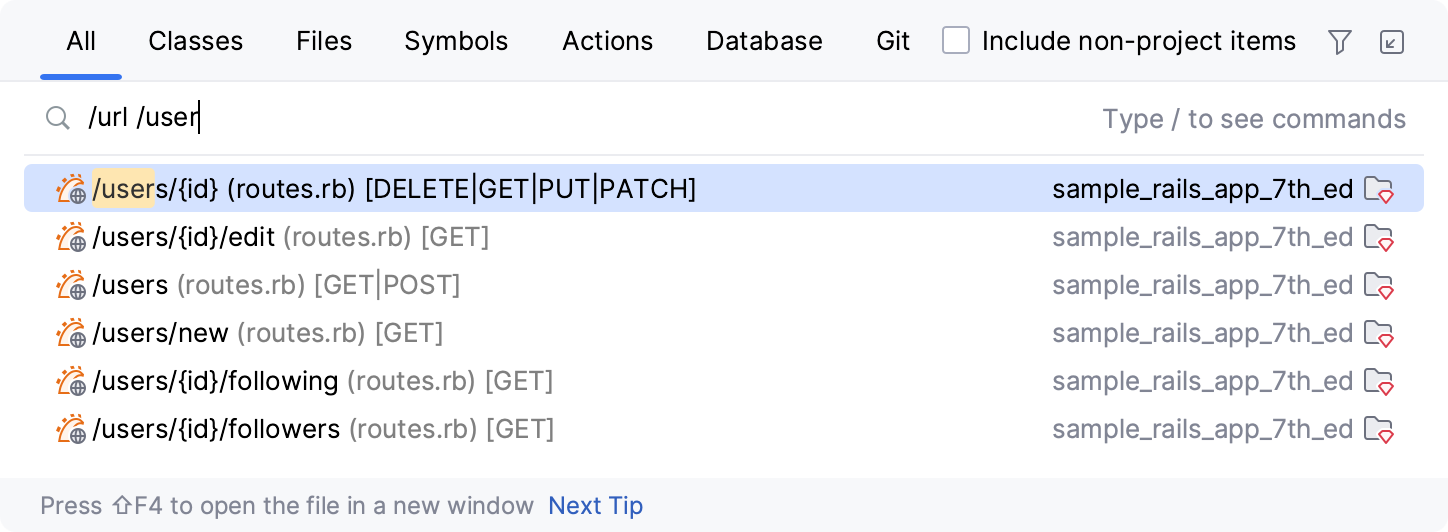Image resolution: width=1448 pixels, height=532 pixels.
Task: Select the /users/{id} DELETE|GET|PUT|PATCH result
Action: 394,189
